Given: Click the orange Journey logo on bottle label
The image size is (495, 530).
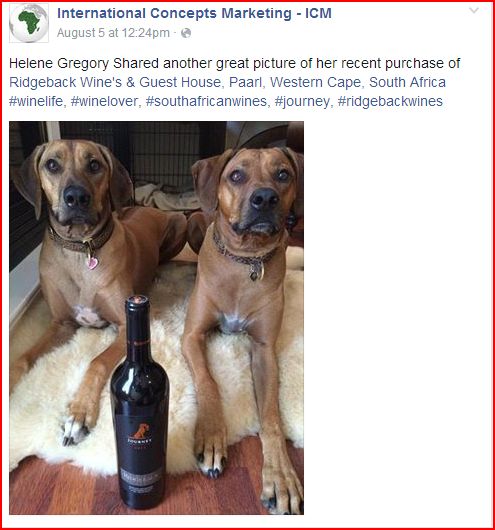Looking at the screenshot, I should pos(140,432).
